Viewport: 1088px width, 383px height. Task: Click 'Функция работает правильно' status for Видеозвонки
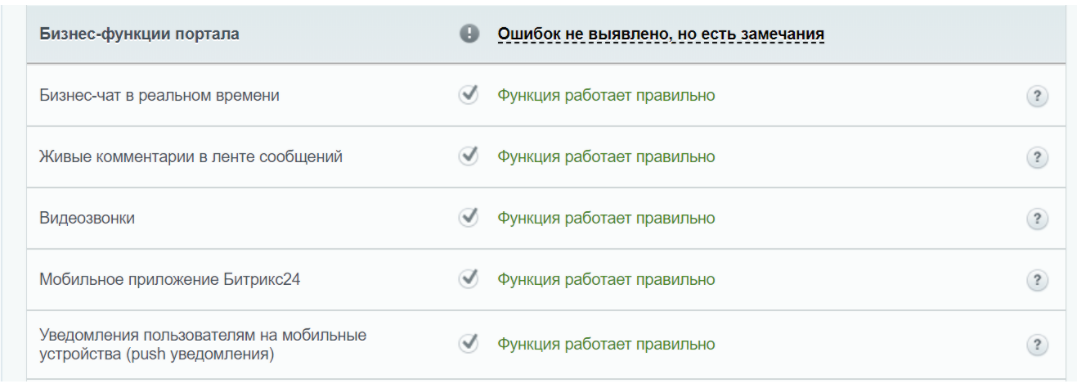coord(606,218)
